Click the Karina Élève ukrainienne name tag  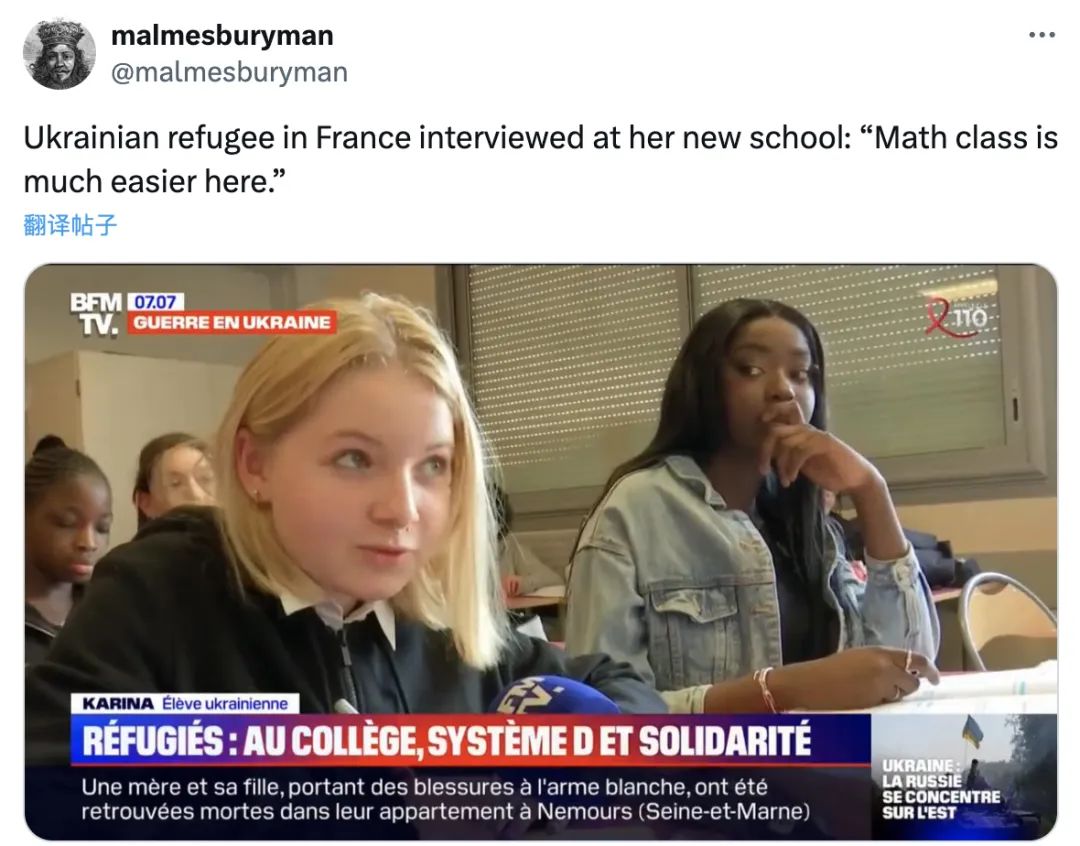coord(185,703)
